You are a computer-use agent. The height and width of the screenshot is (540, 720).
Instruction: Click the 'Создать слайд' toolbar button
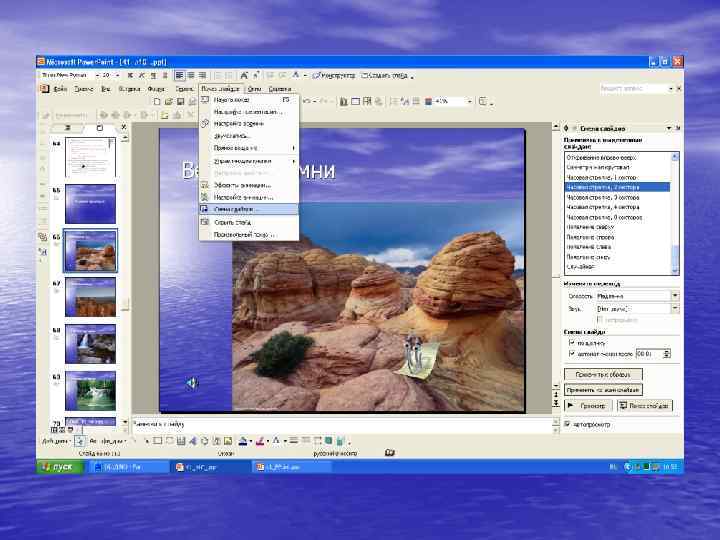(x=385, y=75)
